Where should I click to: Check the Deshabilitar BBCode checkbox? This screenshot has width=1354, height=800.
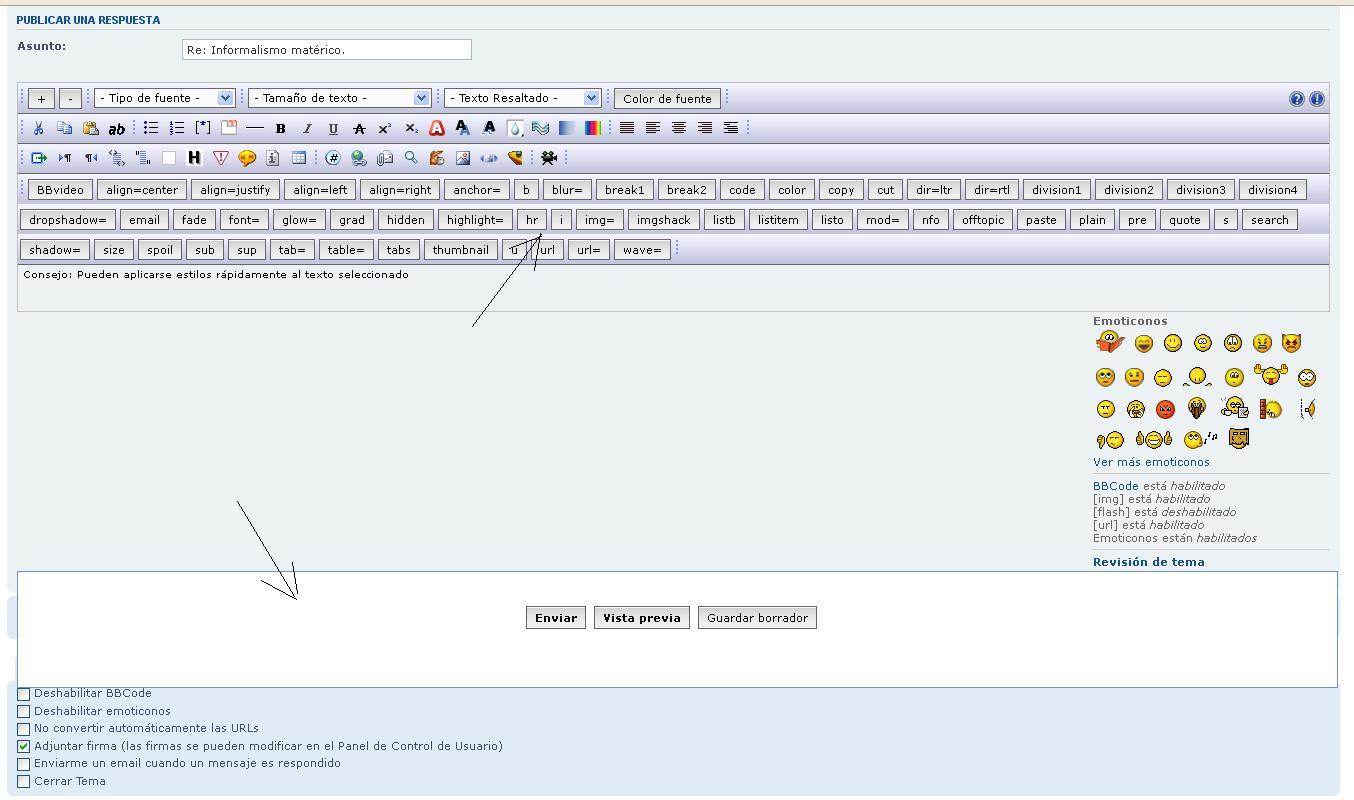pos(24,694)
